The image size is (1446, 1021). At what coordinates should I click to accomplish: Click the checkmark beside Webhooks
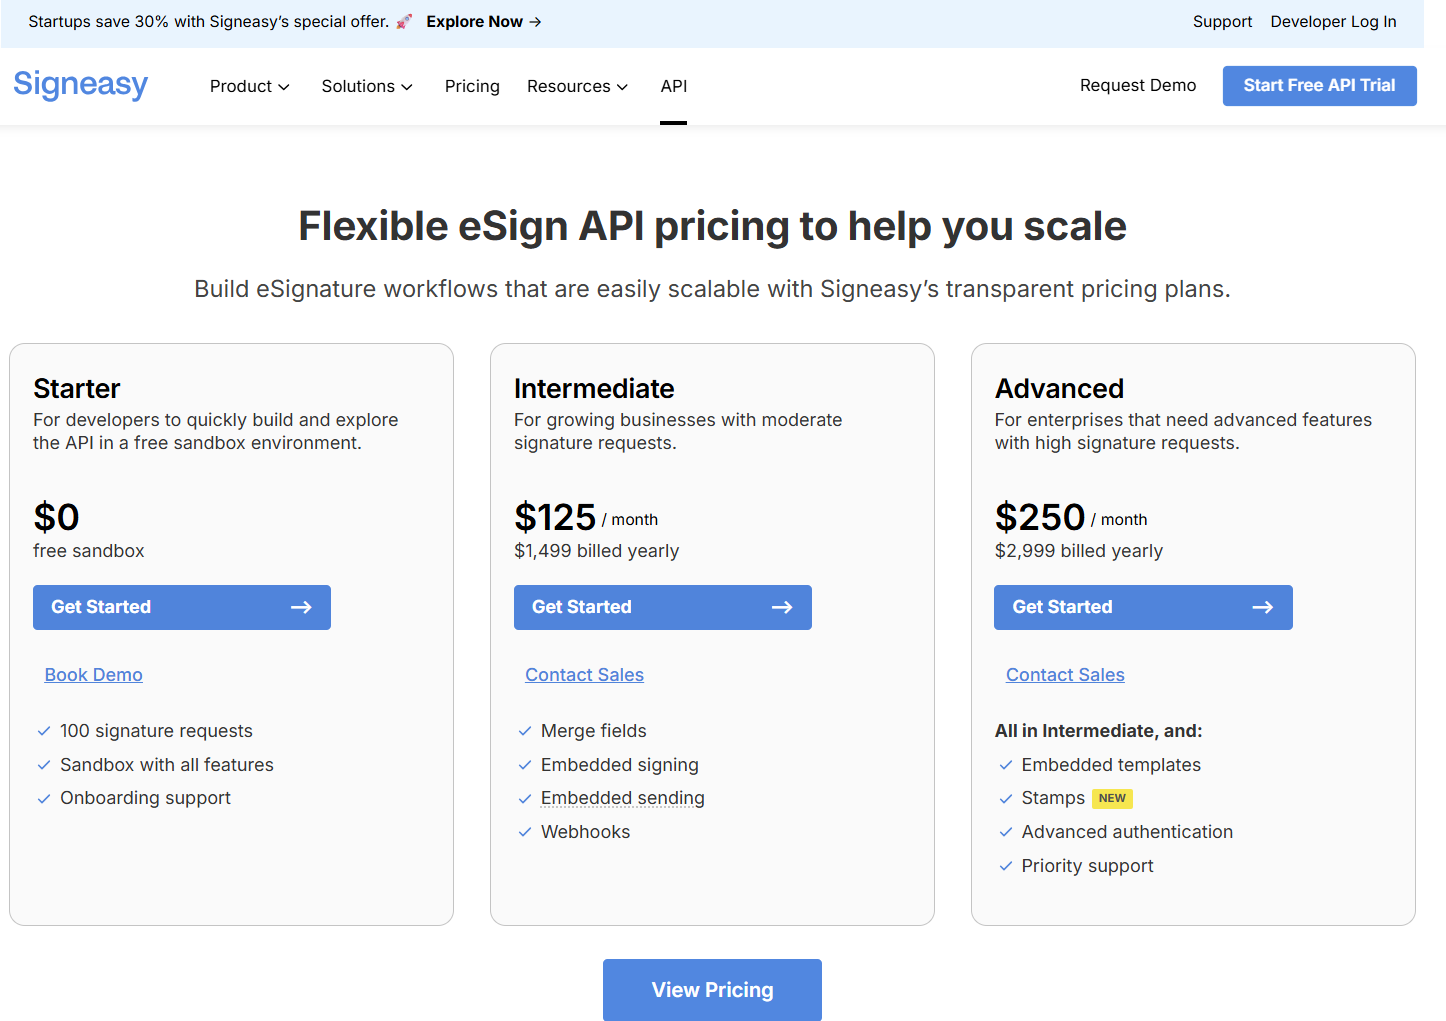click(525, 832)
